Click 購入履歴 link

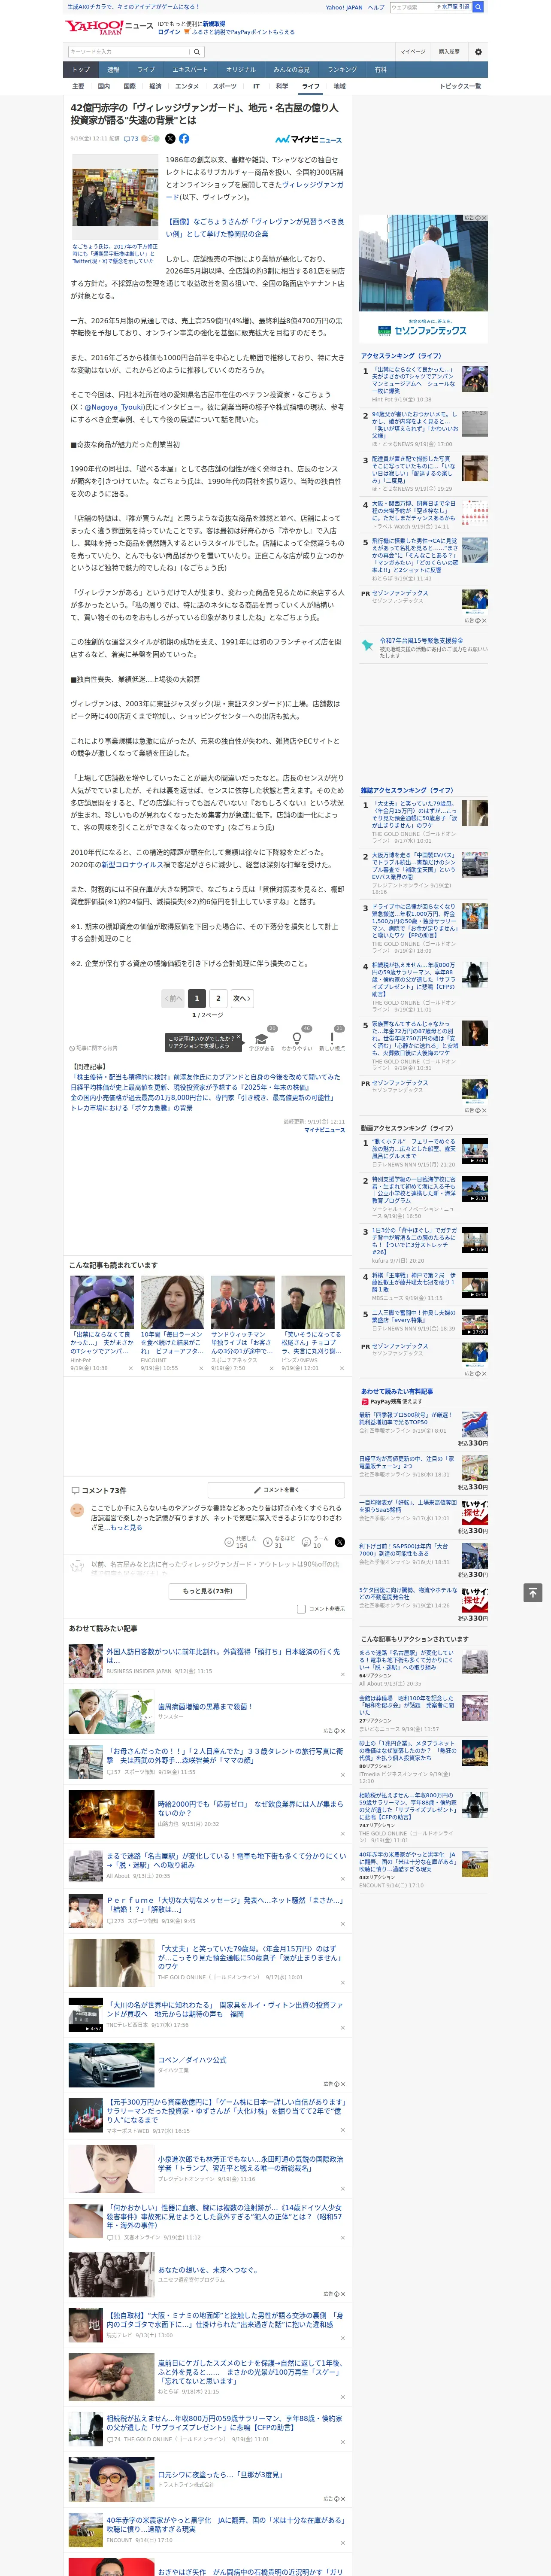coord(449,51)
